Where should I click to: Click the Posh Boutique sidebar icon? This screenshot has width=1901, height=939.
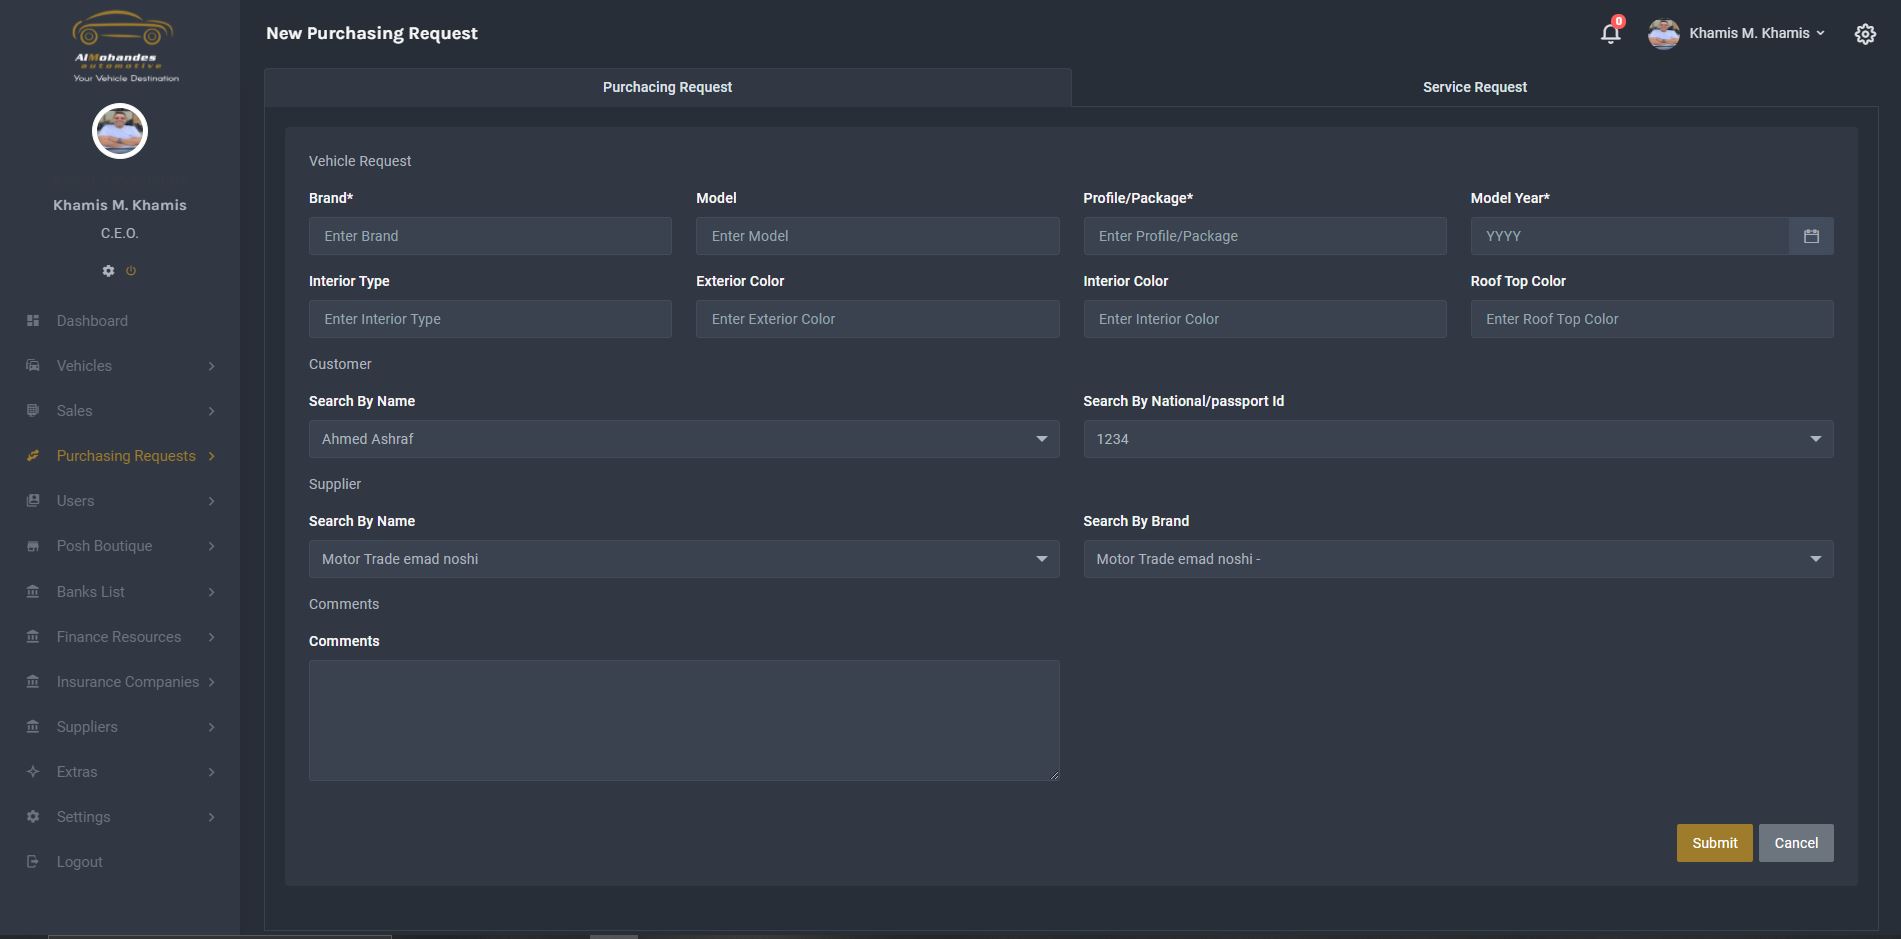click(33, 546)
